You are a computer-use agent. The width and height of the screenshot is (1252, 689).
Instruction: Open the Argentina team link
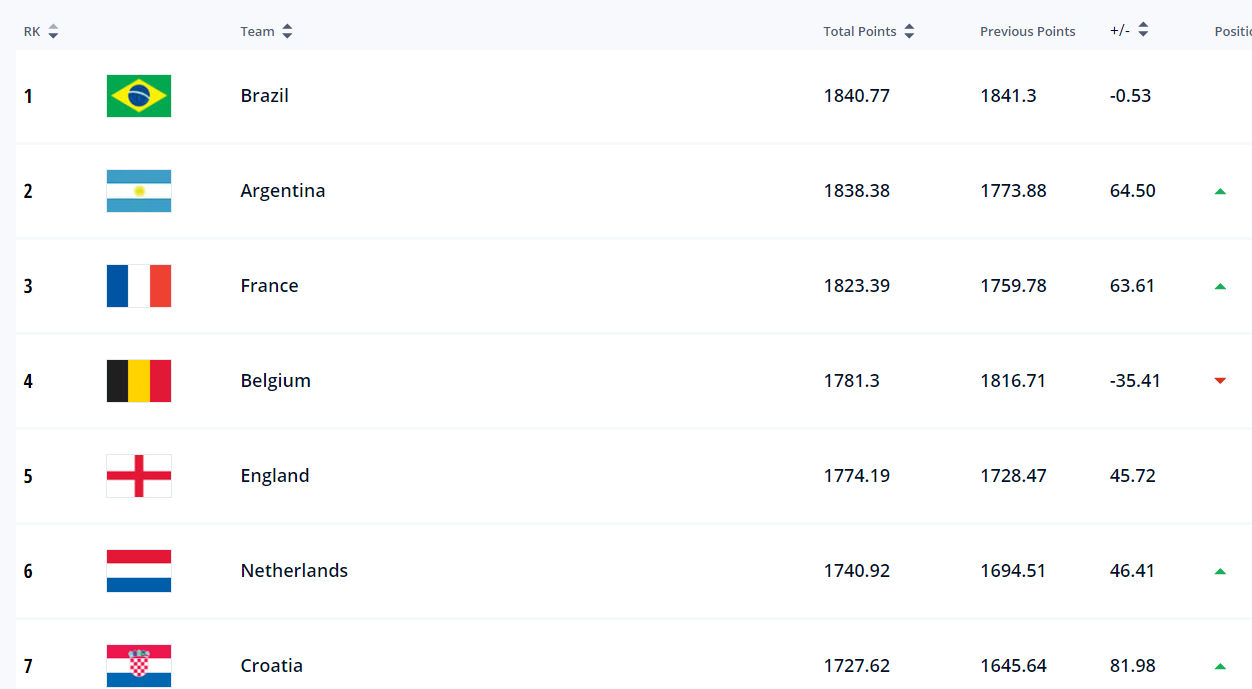[283, 191]
